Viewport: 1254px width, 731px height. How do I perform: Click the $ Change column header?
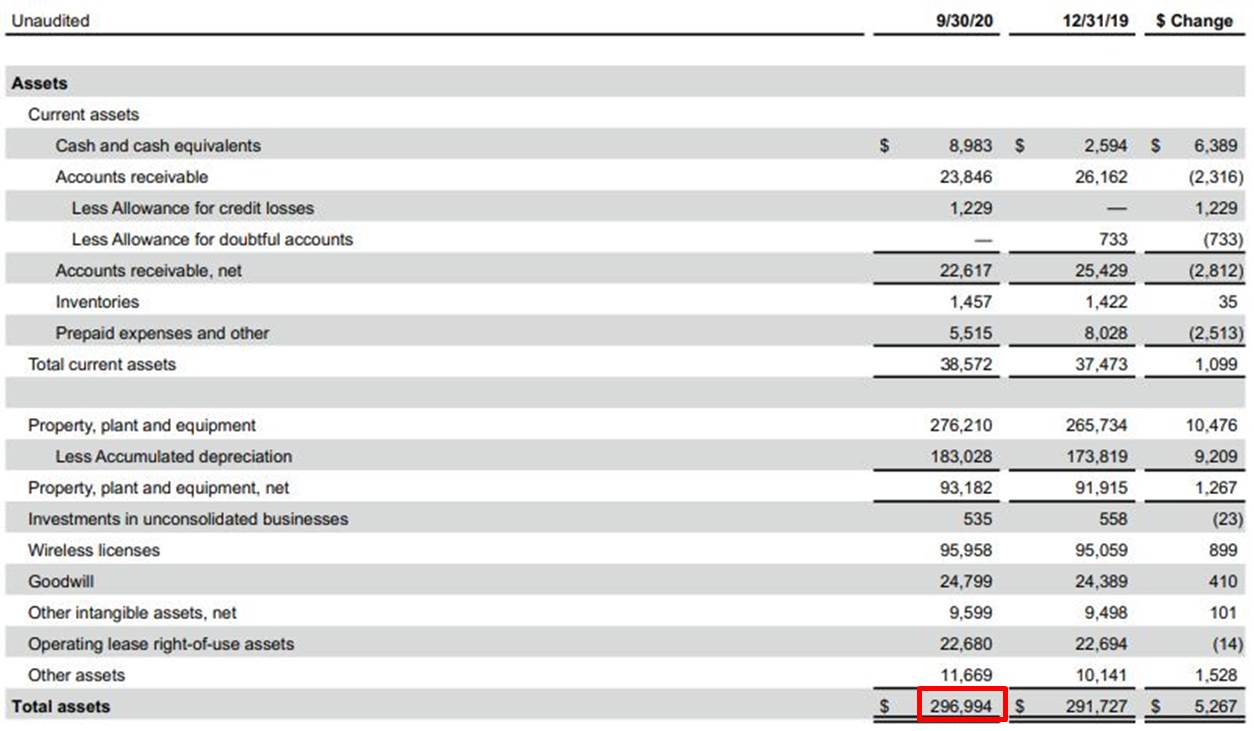click(1194, 20)
